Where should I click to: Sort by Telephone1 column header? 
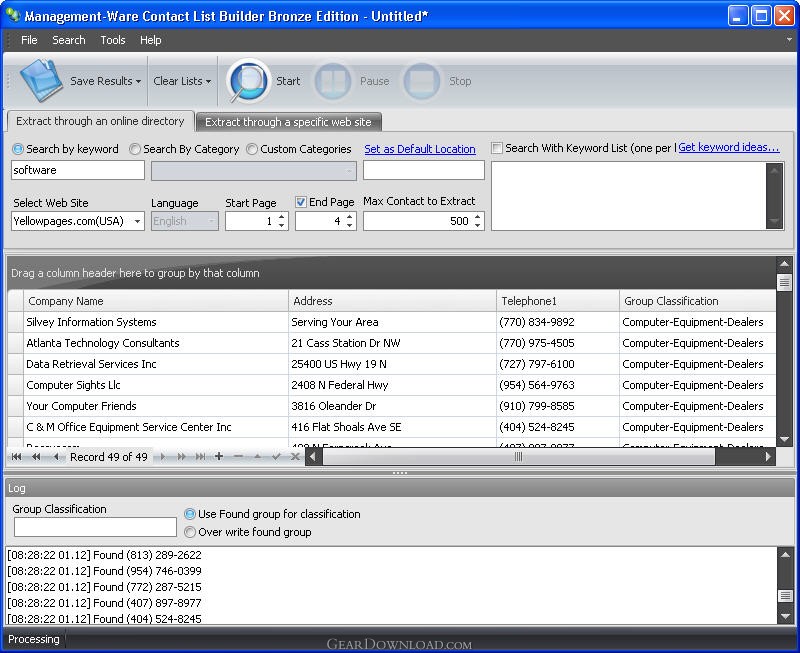pos(558,301)
